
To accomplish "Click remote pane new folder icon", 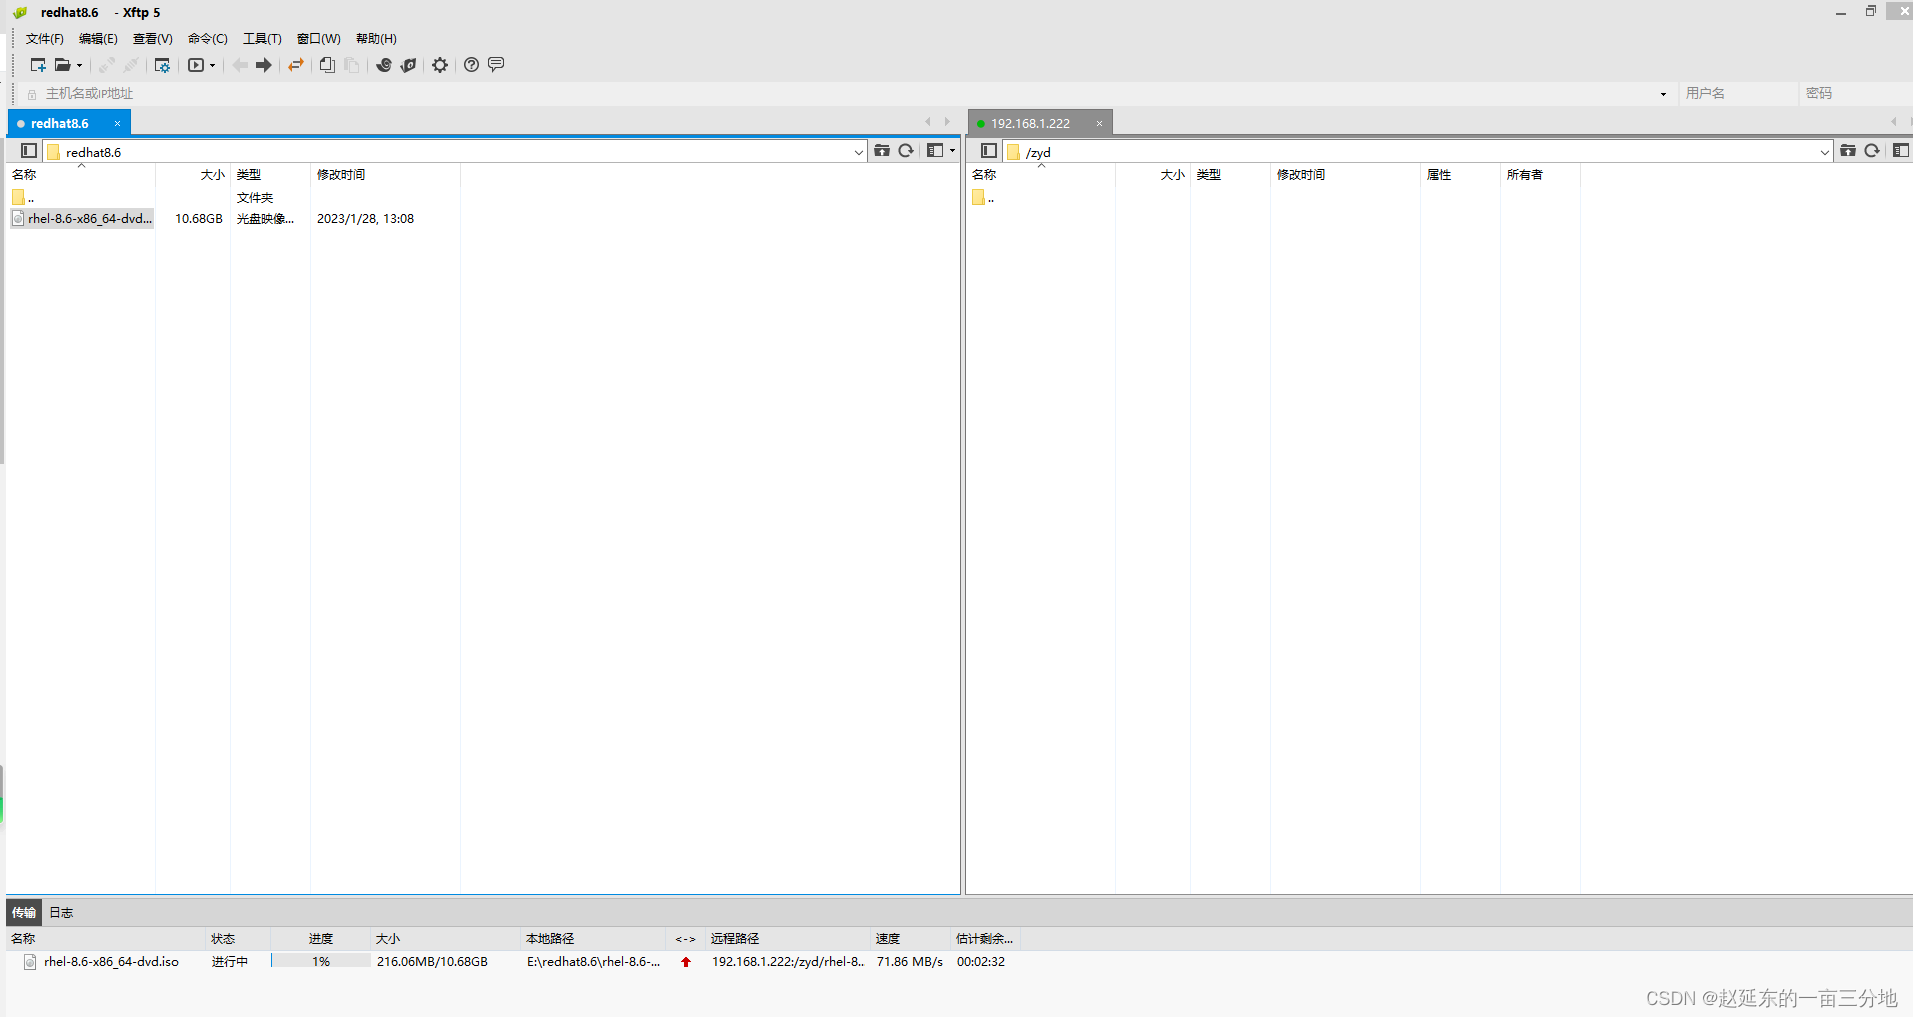I will click(x=1848, y=151).
